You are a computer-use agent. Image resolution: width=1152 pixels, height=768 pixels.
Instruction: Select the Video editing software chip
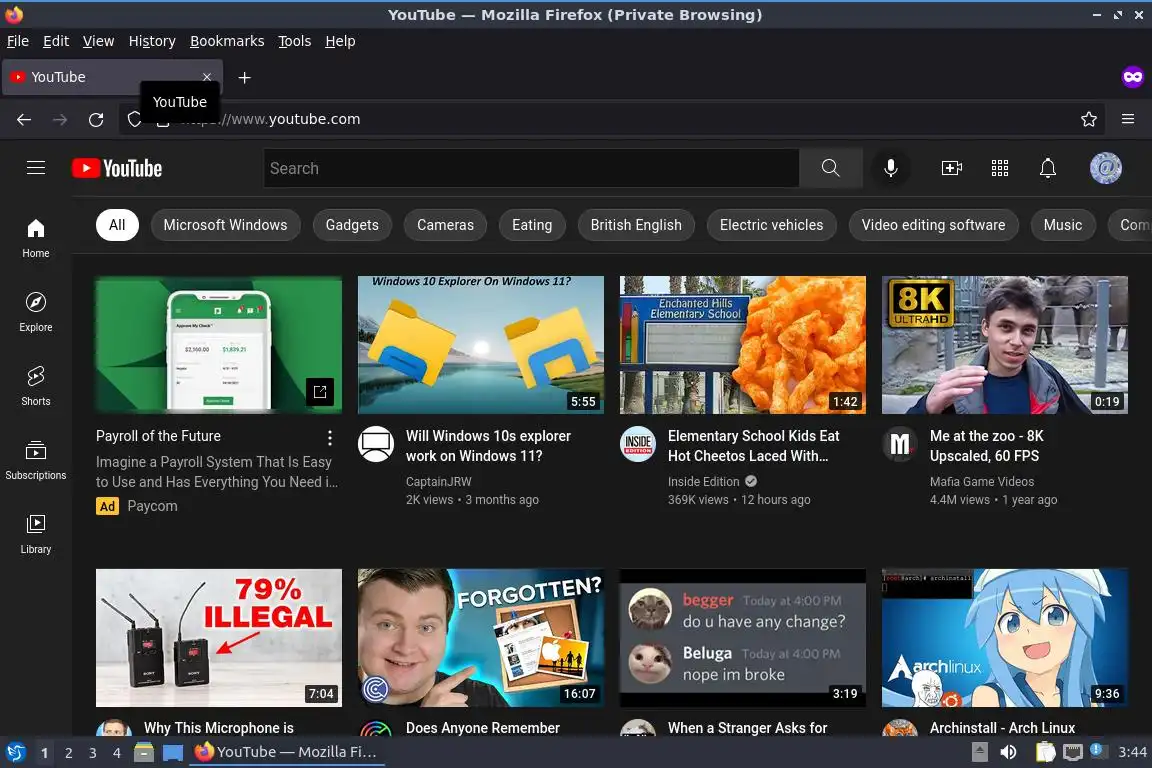click(x=933, y=225)
